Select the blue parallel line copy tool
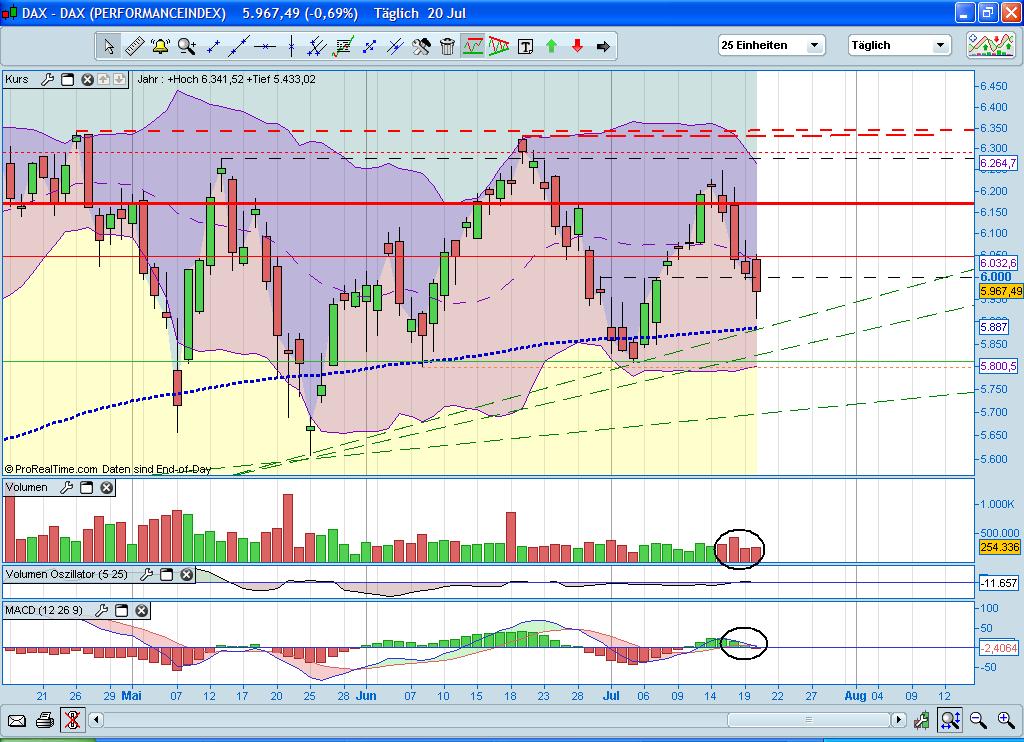Screen dimensions: 1024x742 [x=395, y=46]
